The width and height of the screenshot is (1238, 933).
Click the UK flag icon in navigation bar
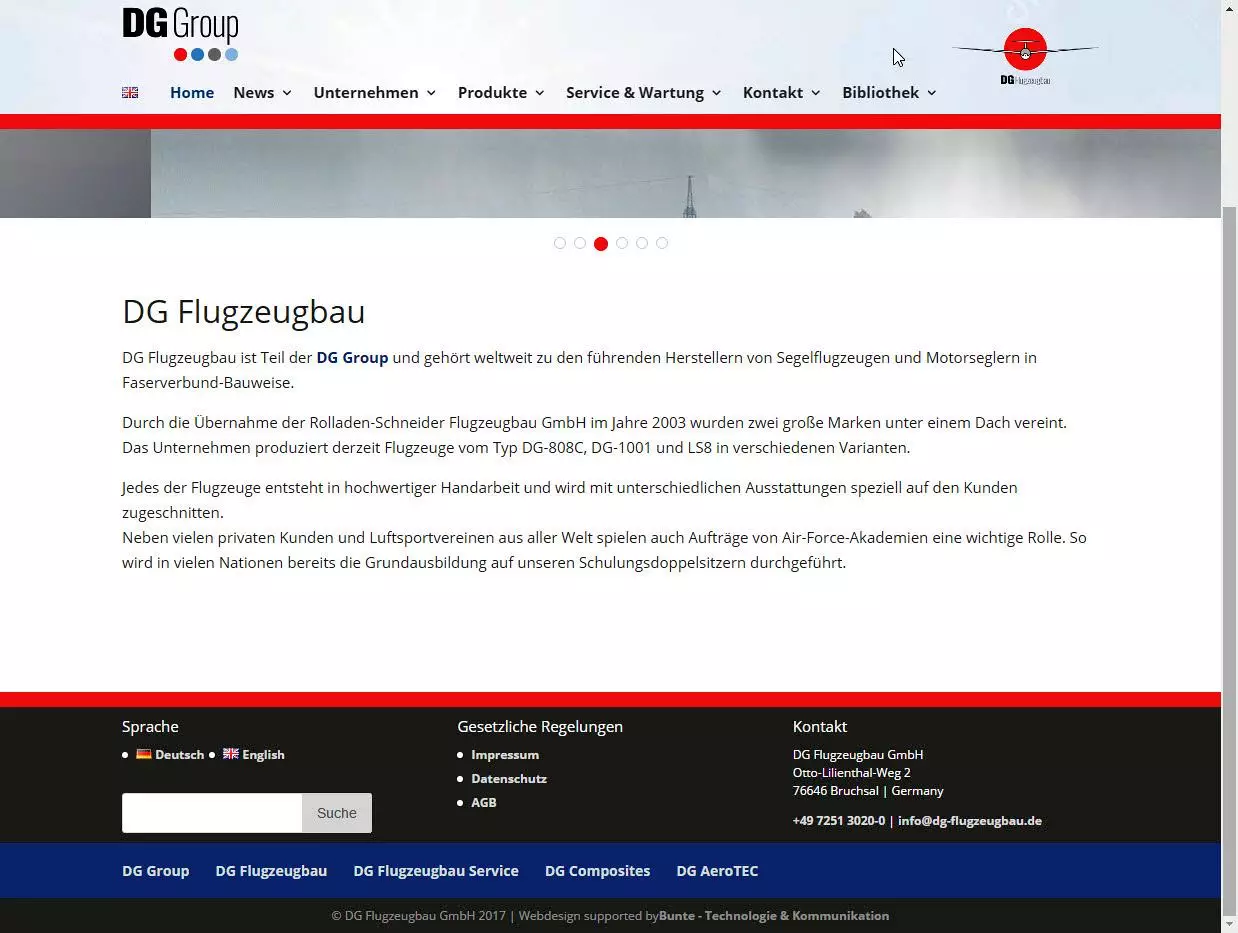(x=130, y=92)
